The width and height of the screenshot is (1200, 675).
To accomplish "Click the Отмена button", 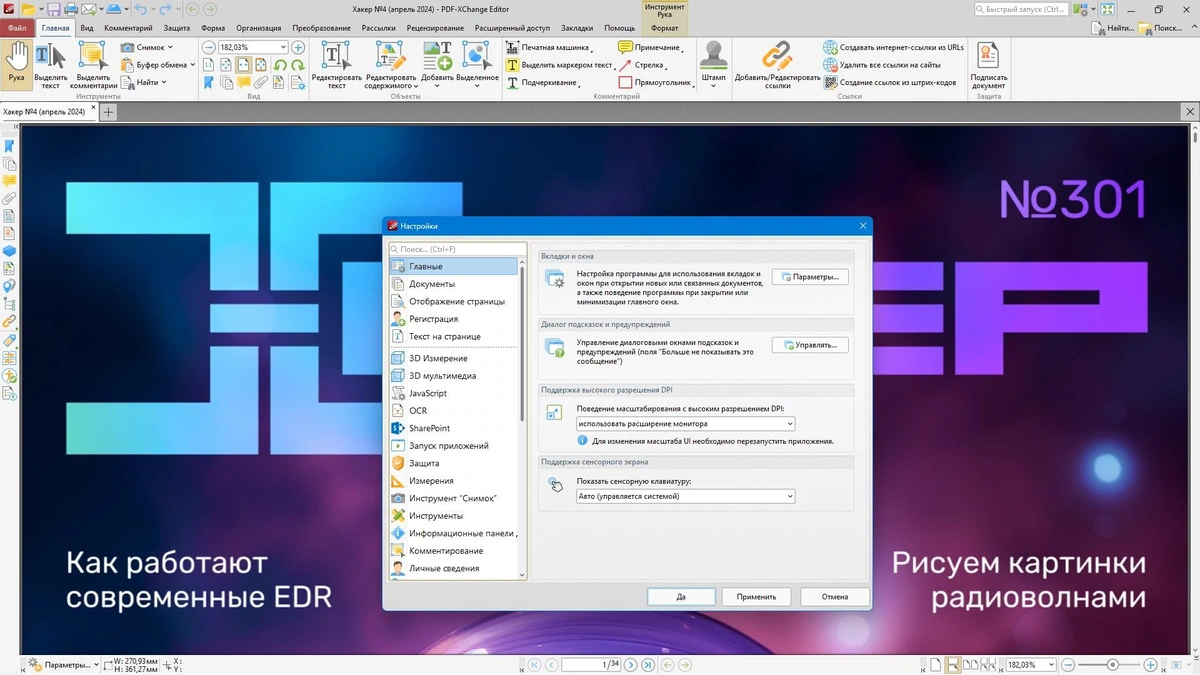I will tap(835, 597).
